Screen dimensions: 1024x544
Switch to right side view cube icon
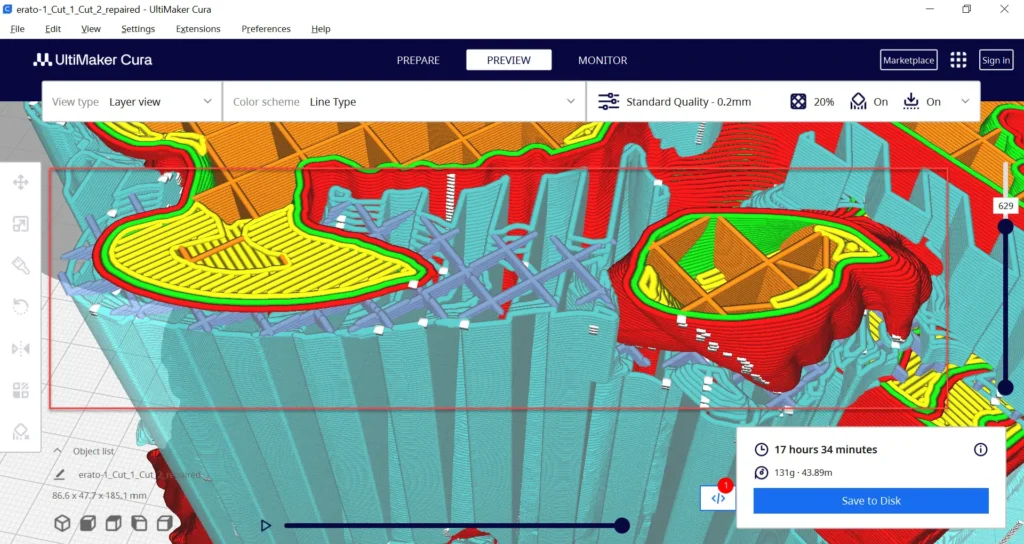click(x=165, y=523)
